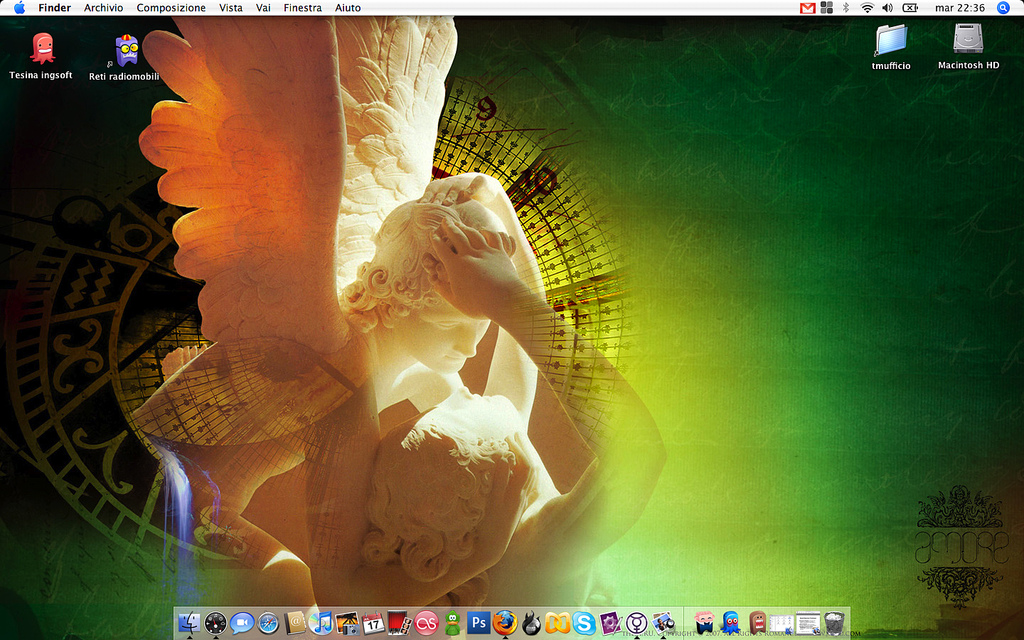Open Address Book in the dock
The image size is (1024, 640).
pos(295,623)
